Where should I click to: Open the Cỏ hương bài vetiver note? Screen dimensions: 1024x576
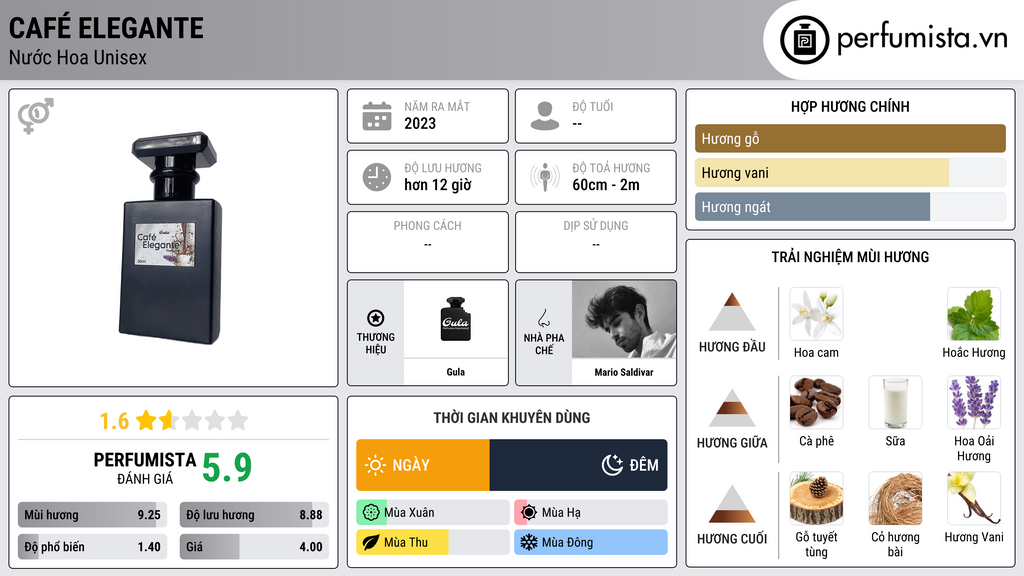tap(895, 499)
